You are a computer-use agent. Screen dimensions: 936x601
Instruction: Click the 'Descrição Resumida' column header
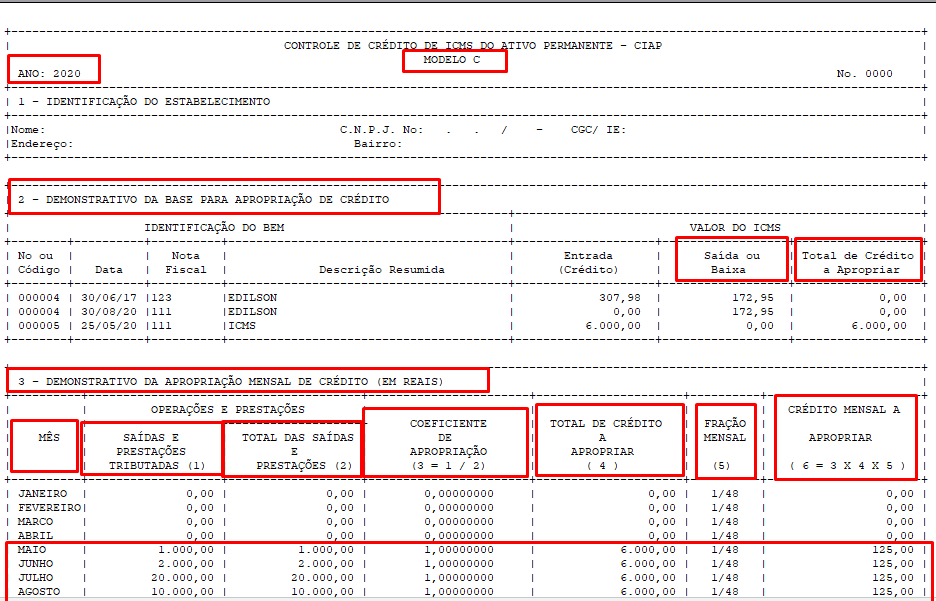tap(381, 270)
